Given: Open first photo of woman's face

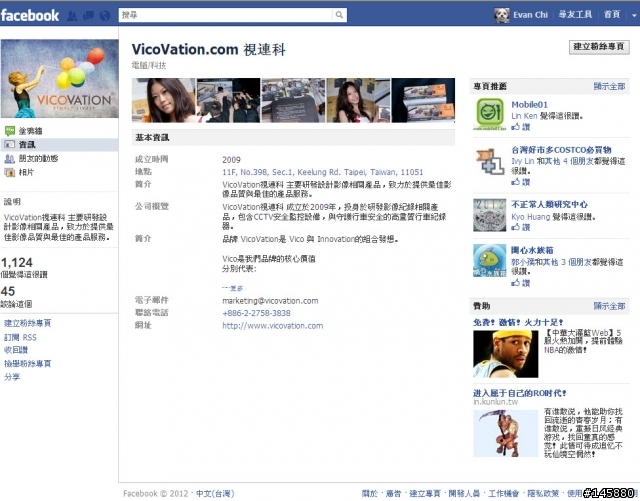Looking at the screenshot, I should (x=163, y=100).
